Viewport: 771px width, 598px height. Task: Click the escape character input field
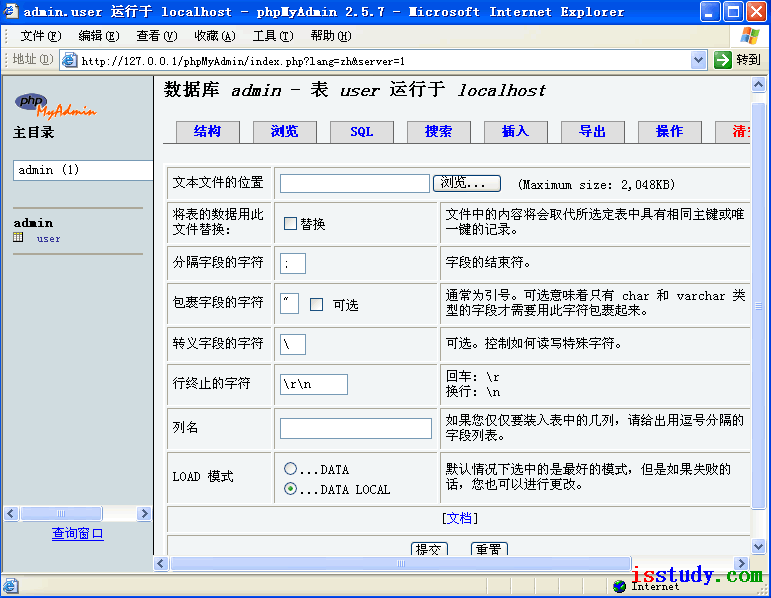[x=293, y=344]
